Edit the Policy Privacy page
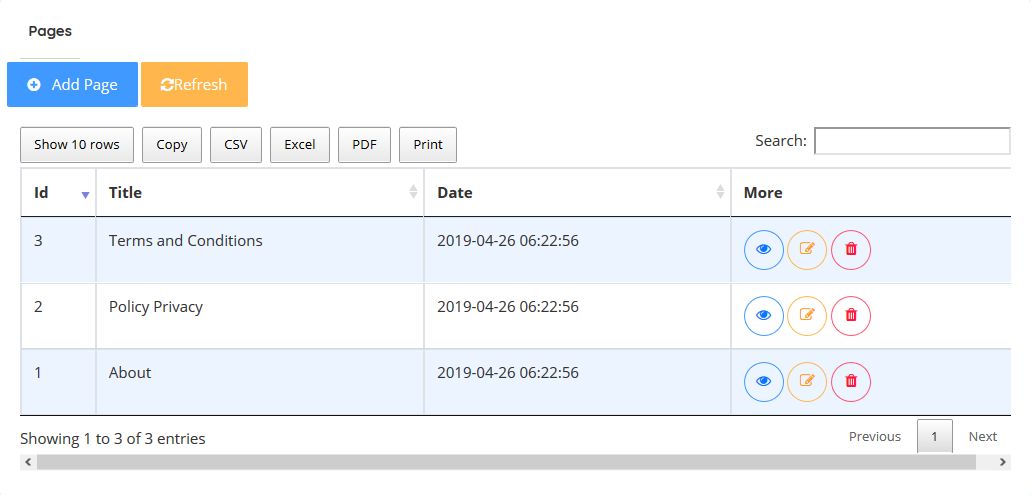Viewport: 1031px width, 495px height. (807, 316)
